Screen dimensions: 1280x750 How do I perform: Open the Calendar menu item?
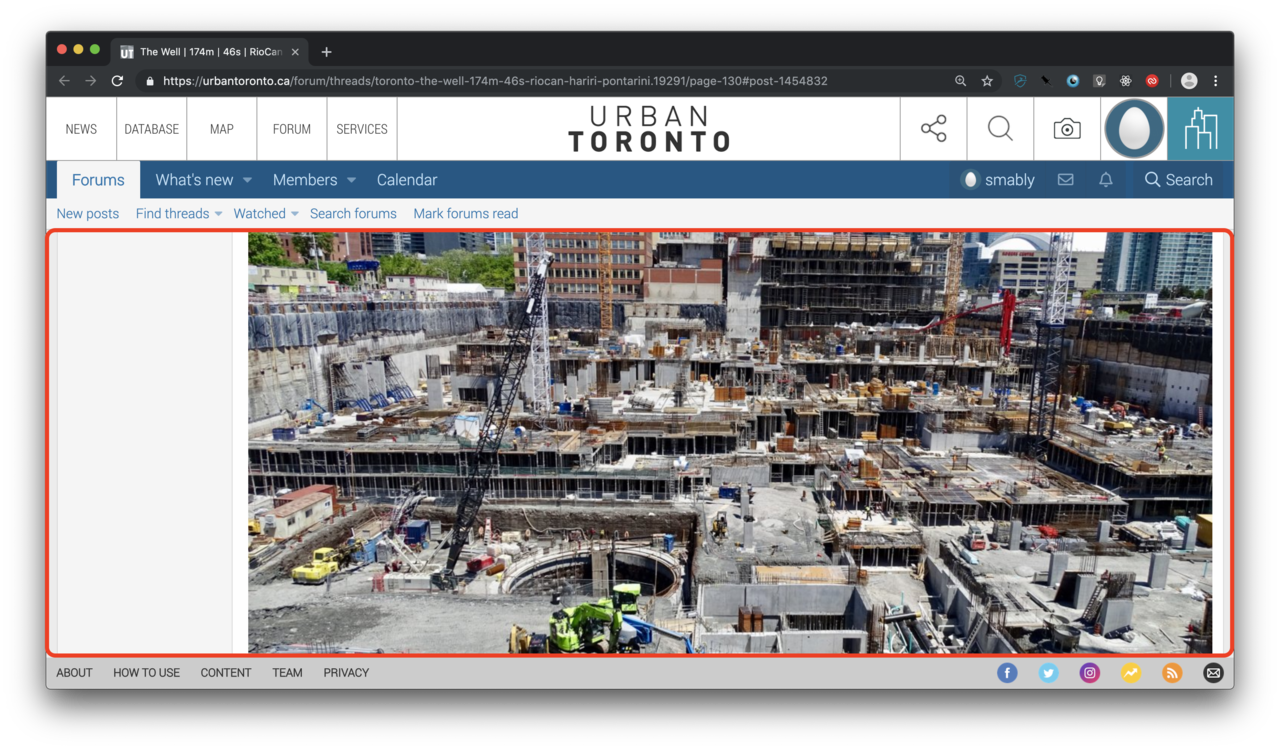coord(406,180)
